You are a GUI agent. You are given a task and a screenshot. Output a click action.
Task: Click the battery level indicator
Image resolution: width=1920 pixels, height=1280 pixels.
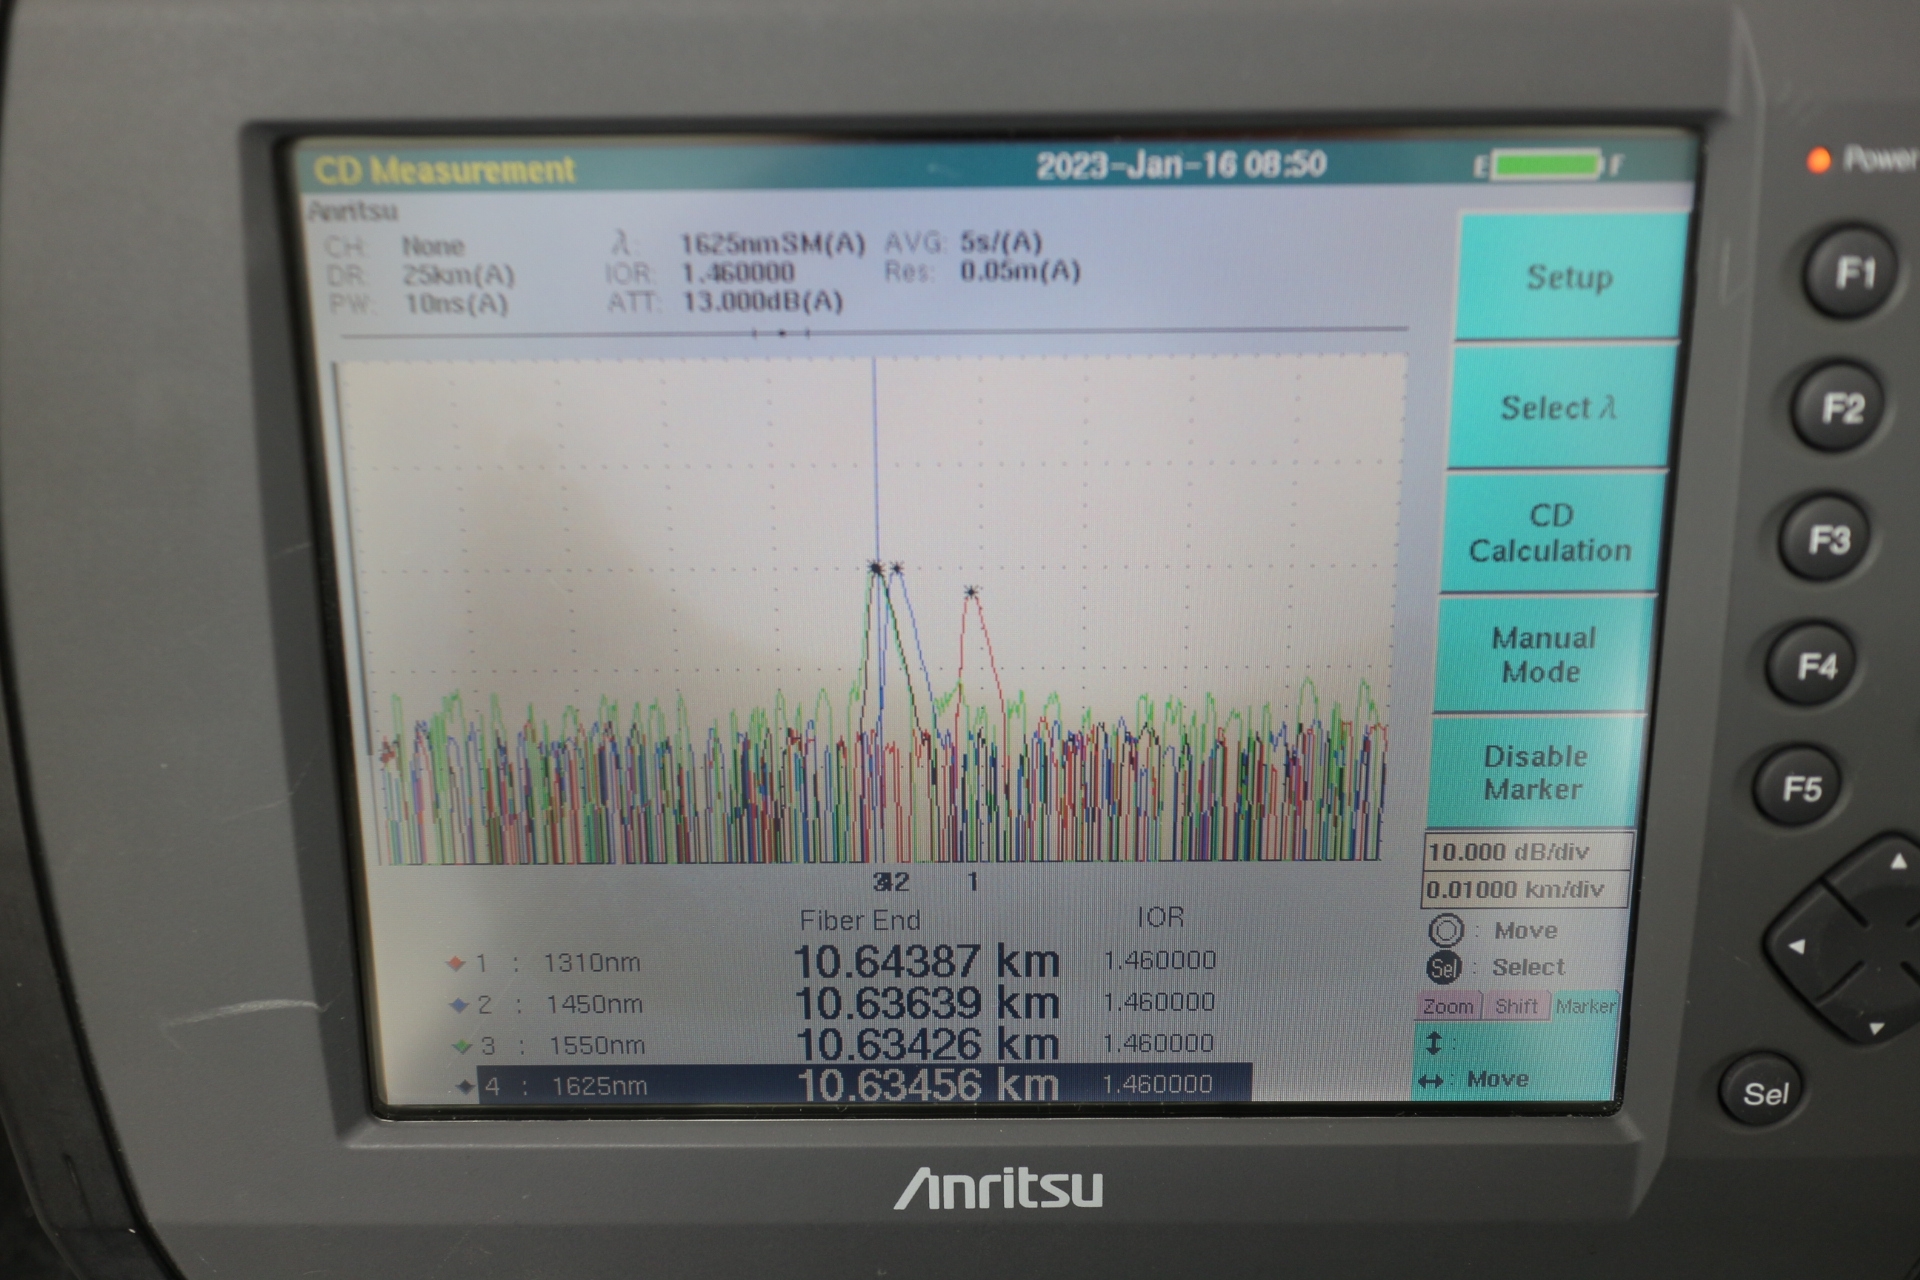1546,165
